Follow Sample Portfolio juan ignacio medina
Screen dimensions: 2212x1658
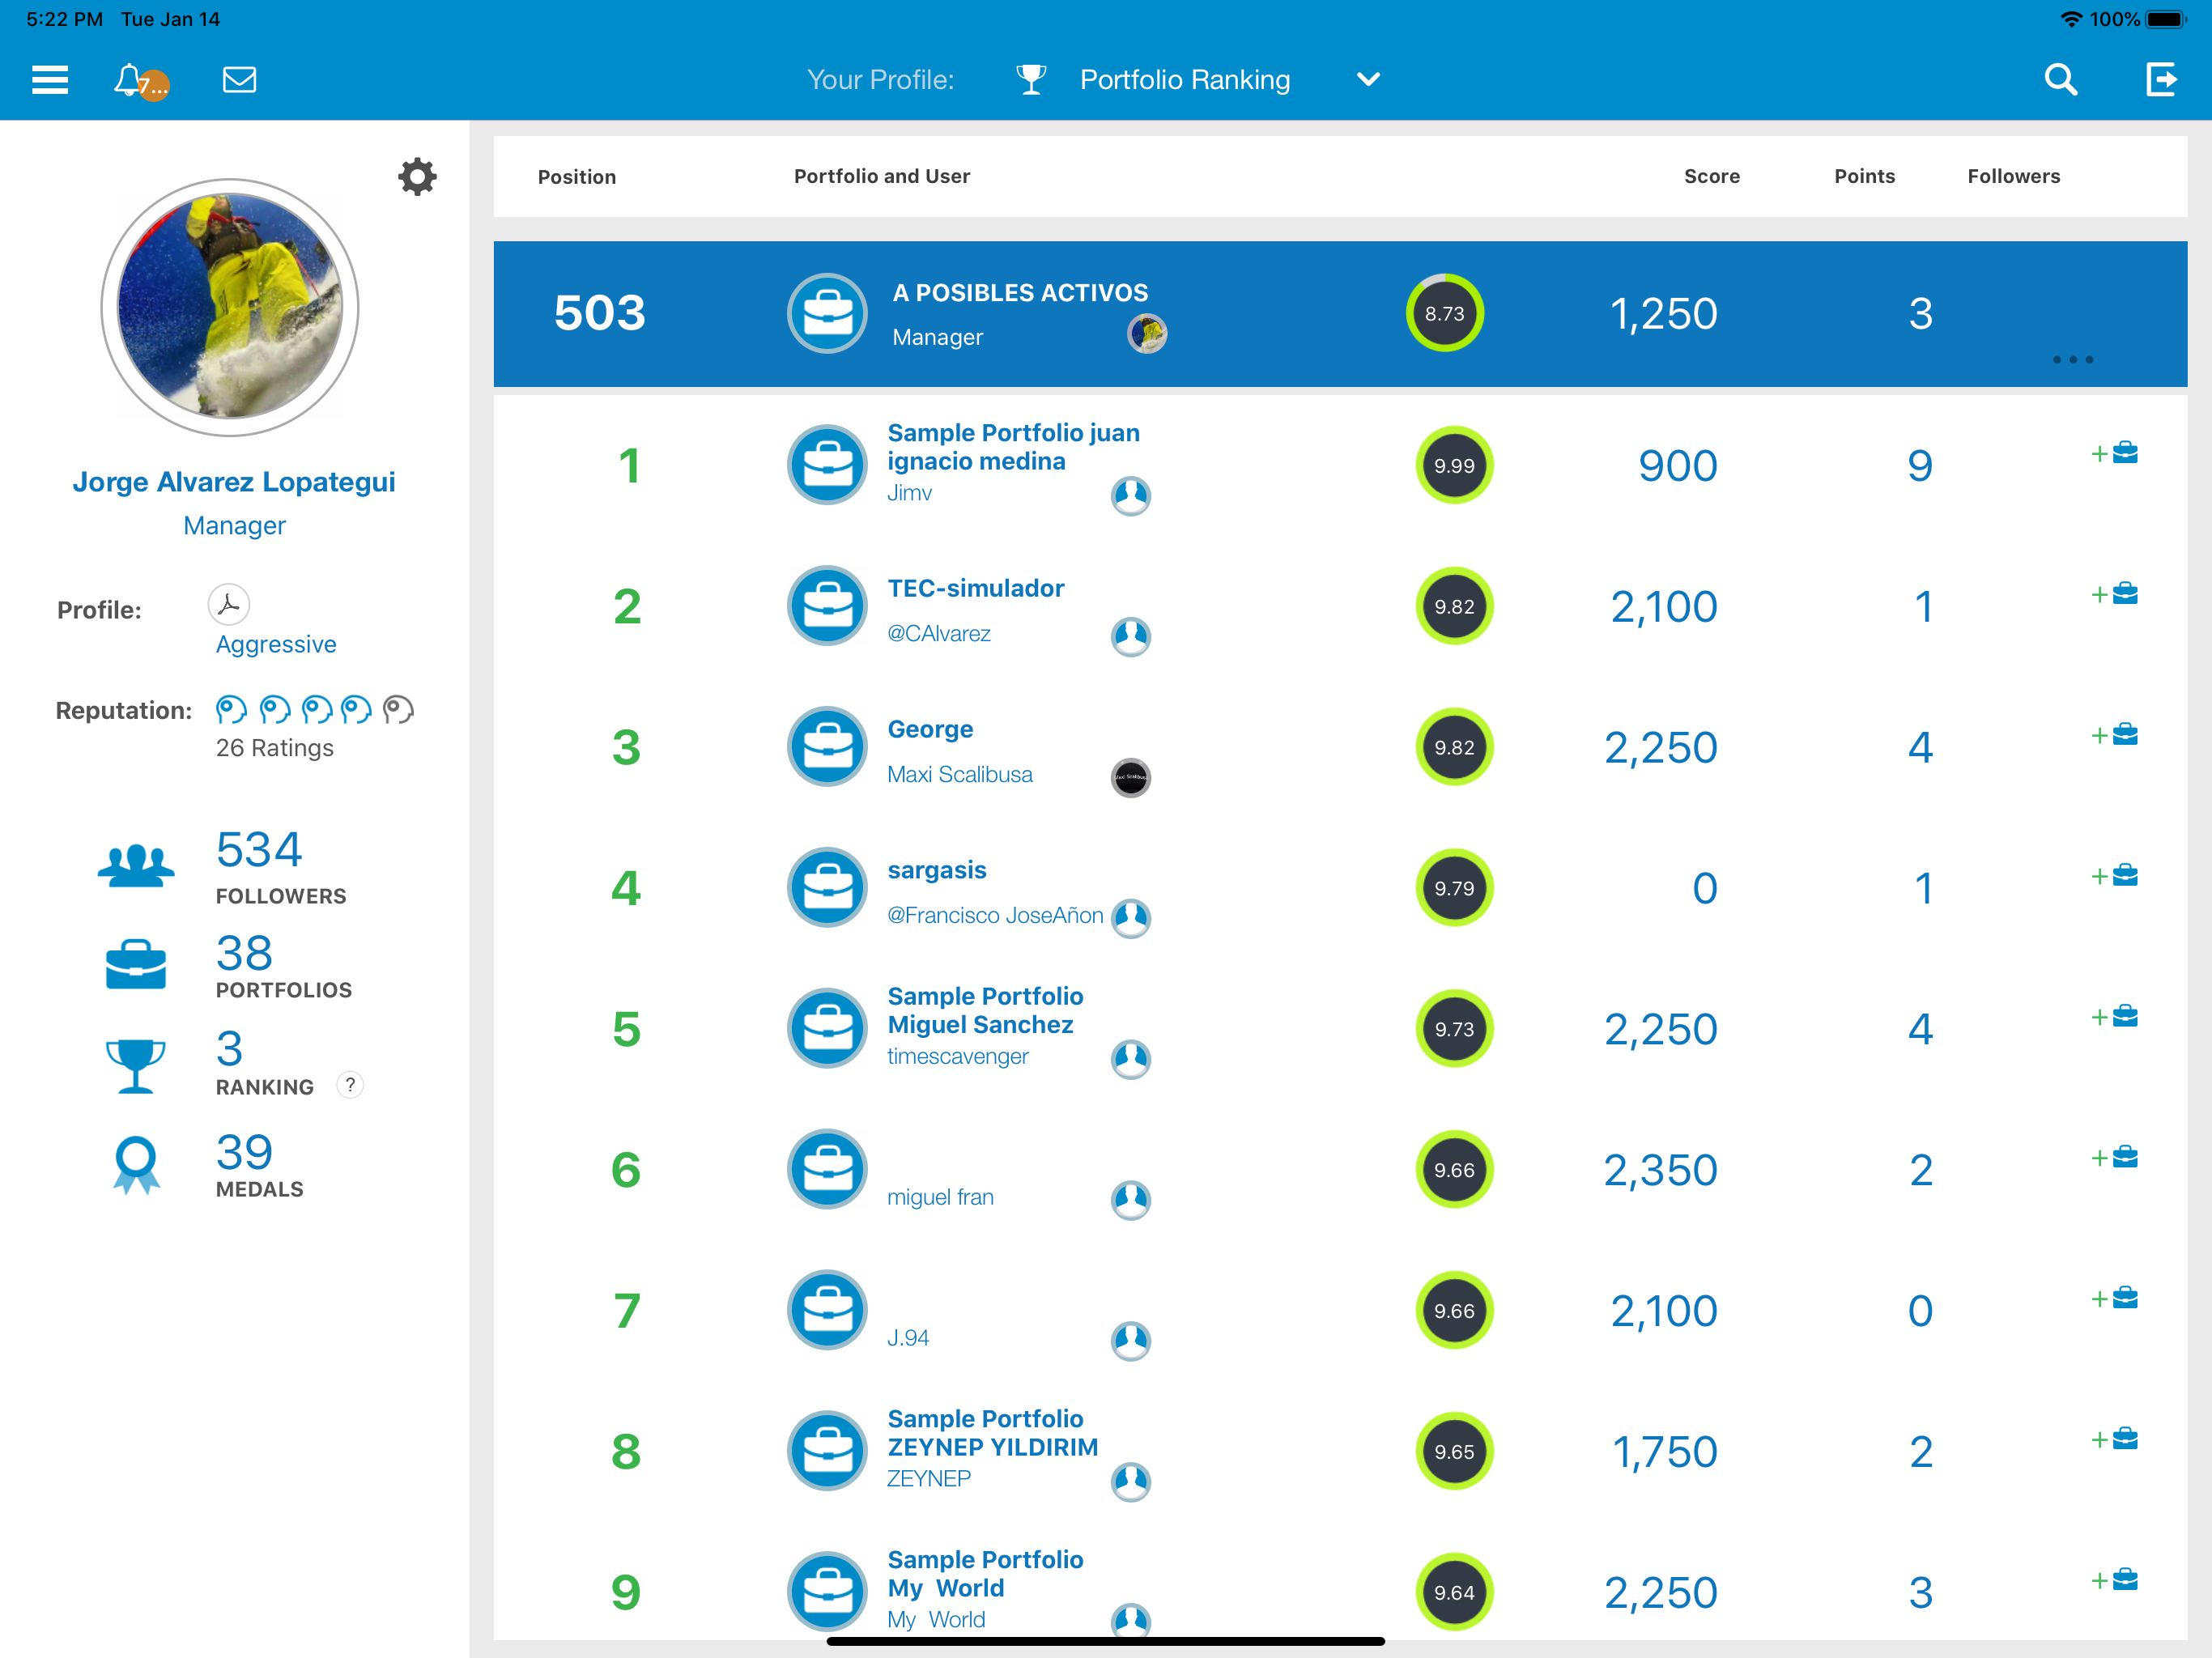pos(2114,454)
